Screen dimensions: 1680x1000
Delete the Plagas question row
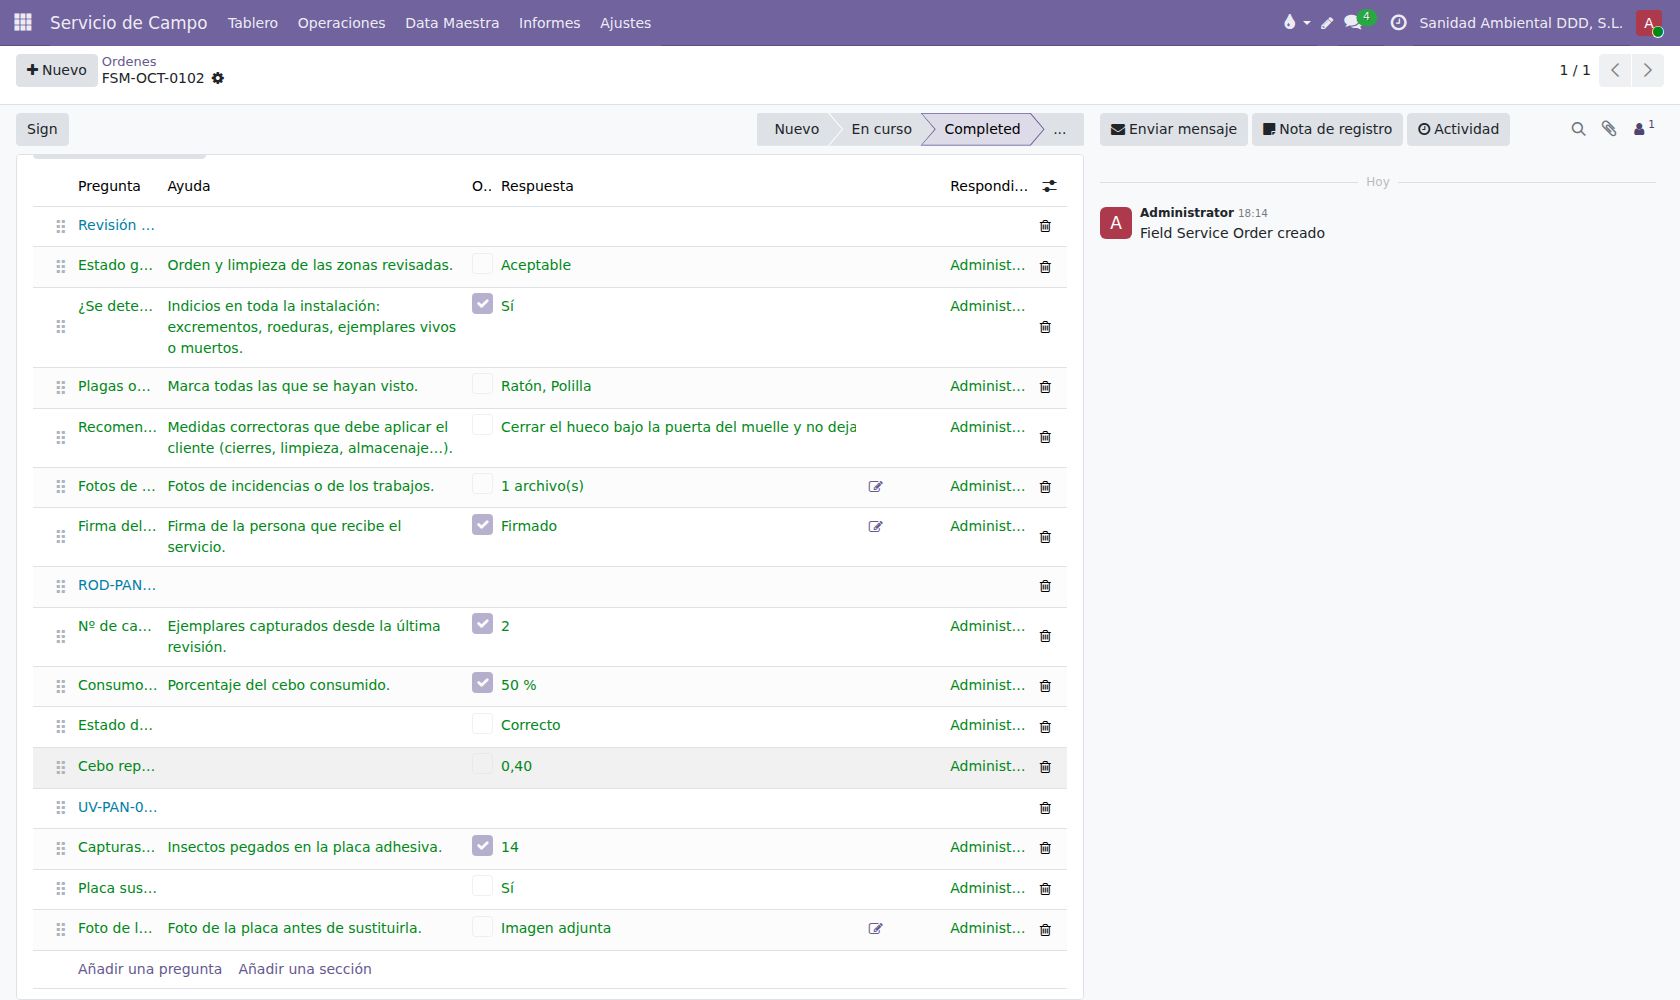point(1045,387)
